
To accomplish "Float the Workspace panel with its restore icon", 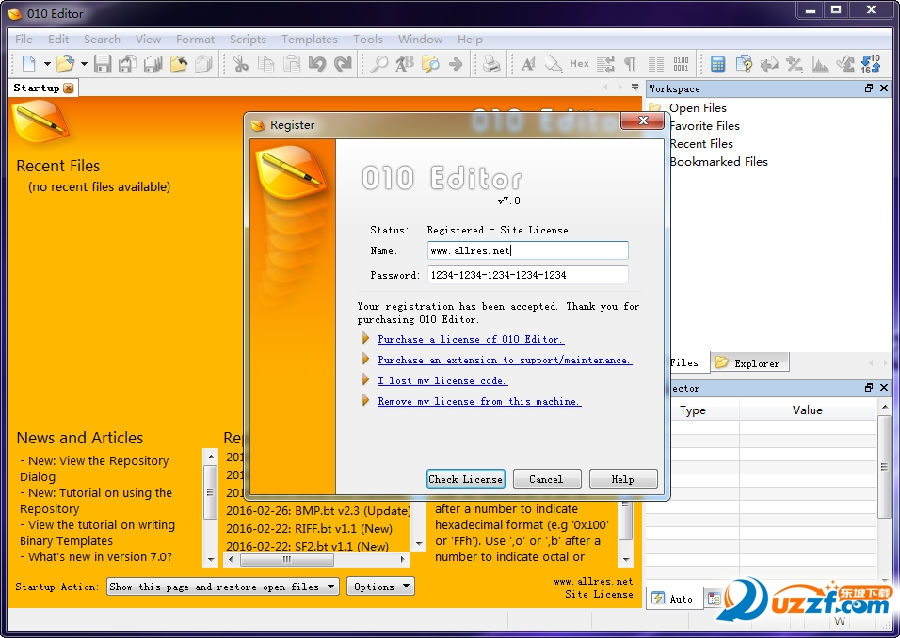I will pos(869,88).
